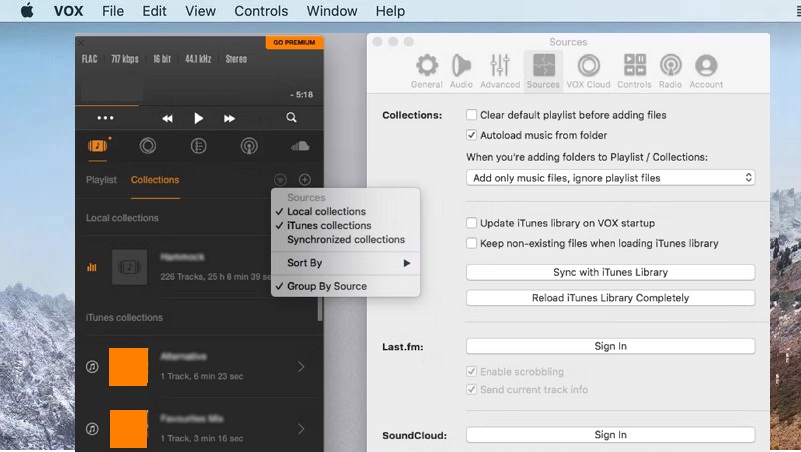
Task: Enable Keep non-existing files when loading iTunes
Action: [472, 244]
